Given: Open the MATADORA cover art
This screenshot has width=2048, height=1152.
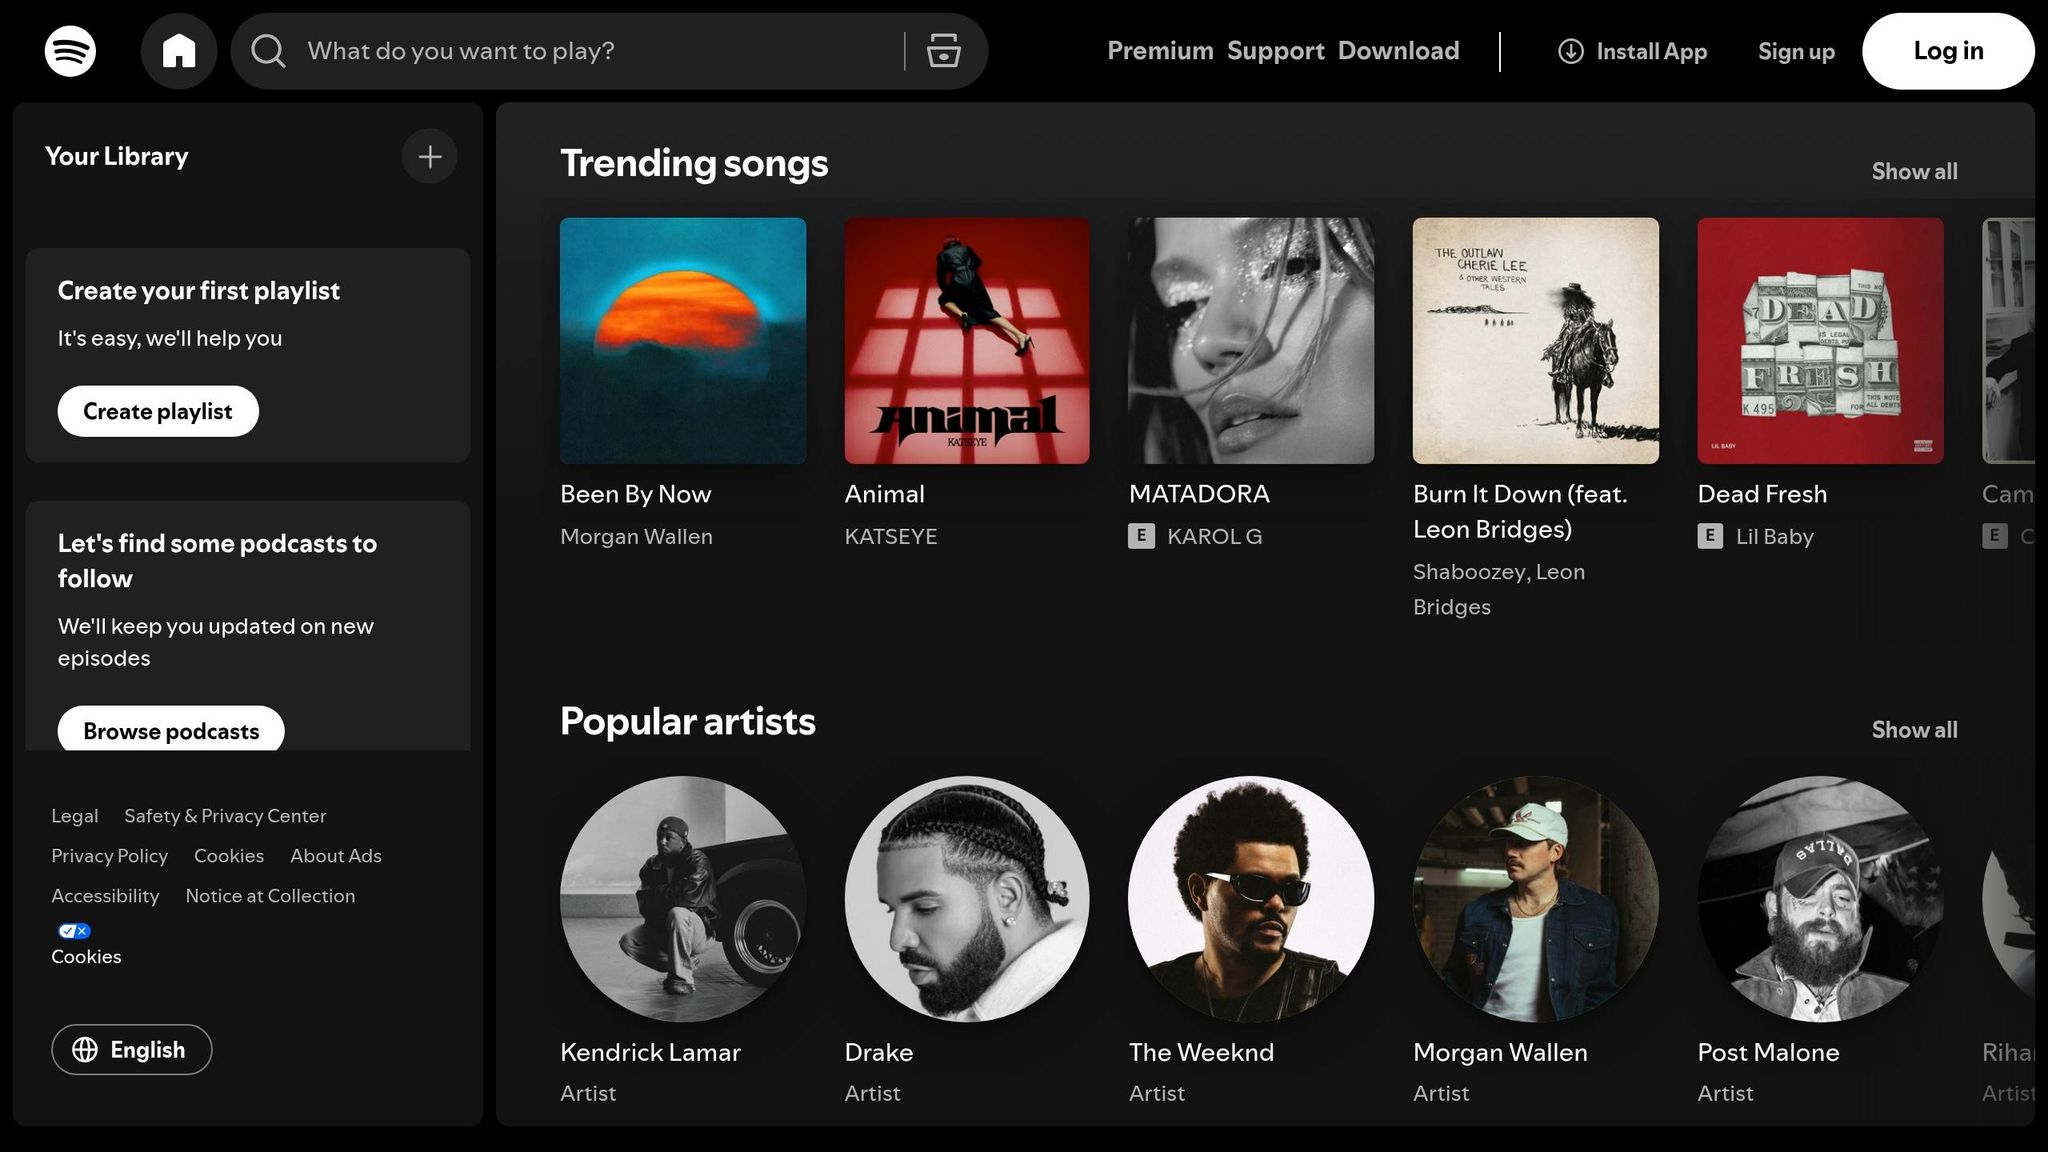Looking at the screenshot, I should [1251, 341].
